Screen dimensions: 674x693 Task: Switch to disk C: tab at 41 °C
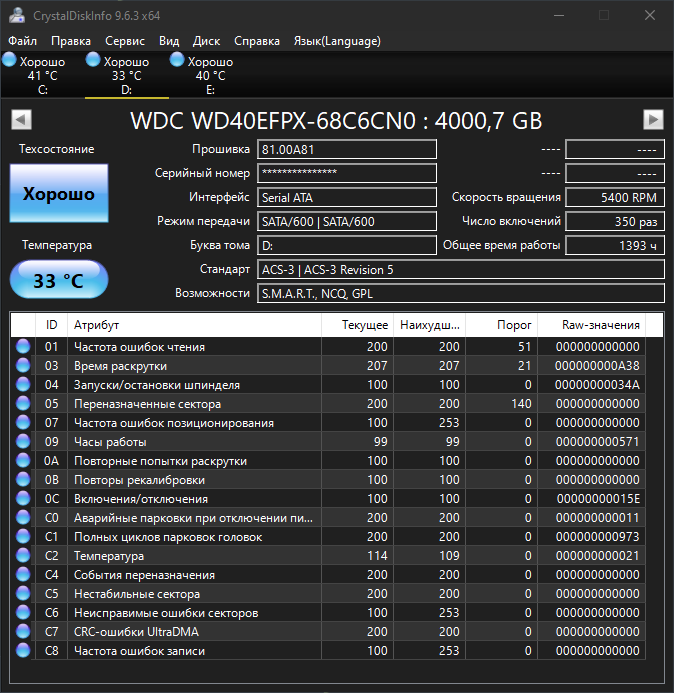pos(42,74)
